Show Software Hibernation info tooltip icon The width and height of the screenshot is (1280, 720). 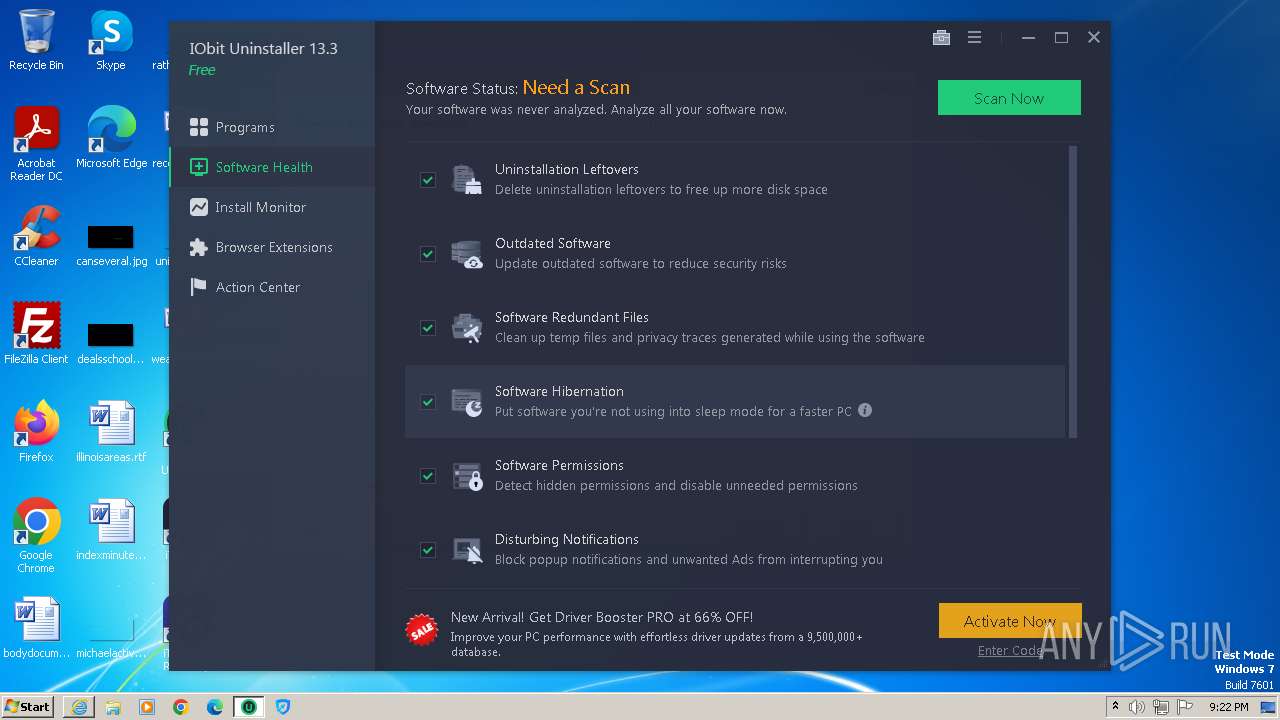coord(865,410)
